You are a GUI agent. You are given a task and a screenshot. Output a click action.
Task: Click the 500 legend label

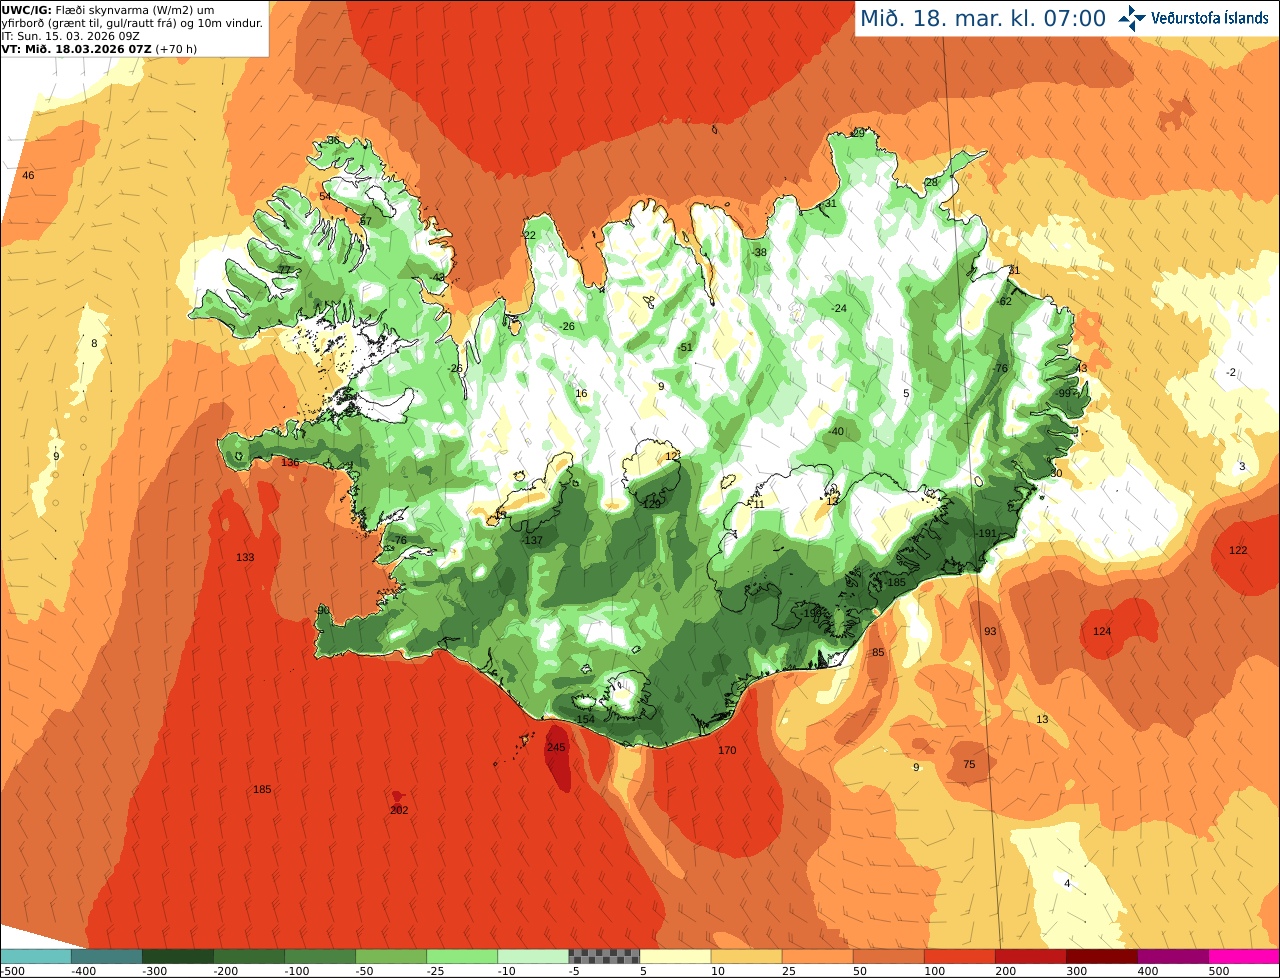point(1218,971)
